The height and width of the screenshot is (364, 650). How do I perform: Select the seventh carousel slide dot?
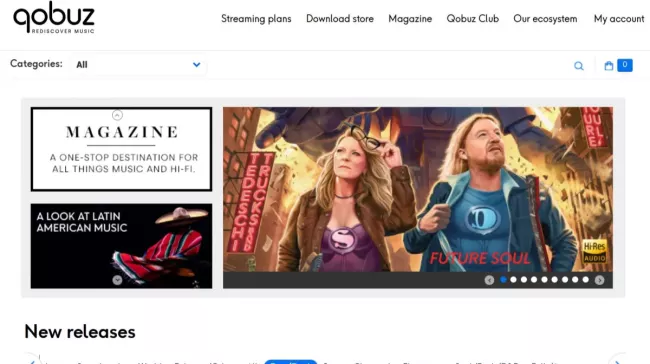point(565,280)
